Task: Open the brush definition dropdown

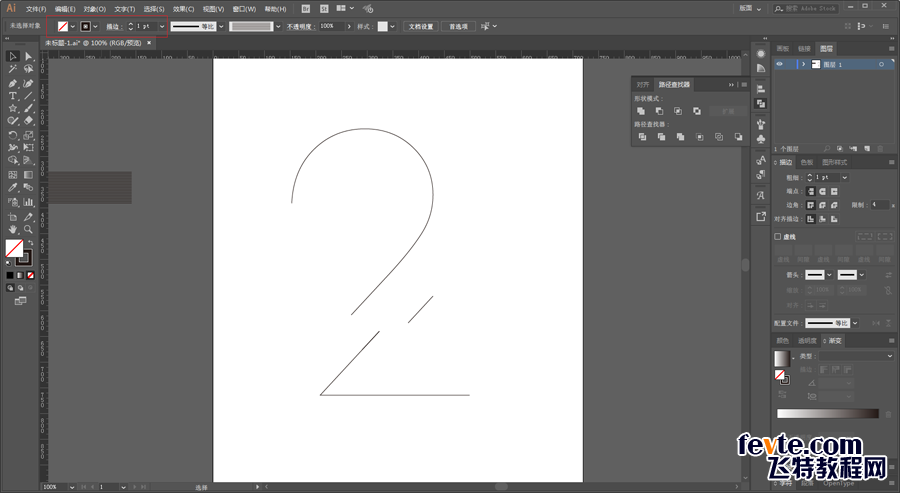Action: (278, 26)
